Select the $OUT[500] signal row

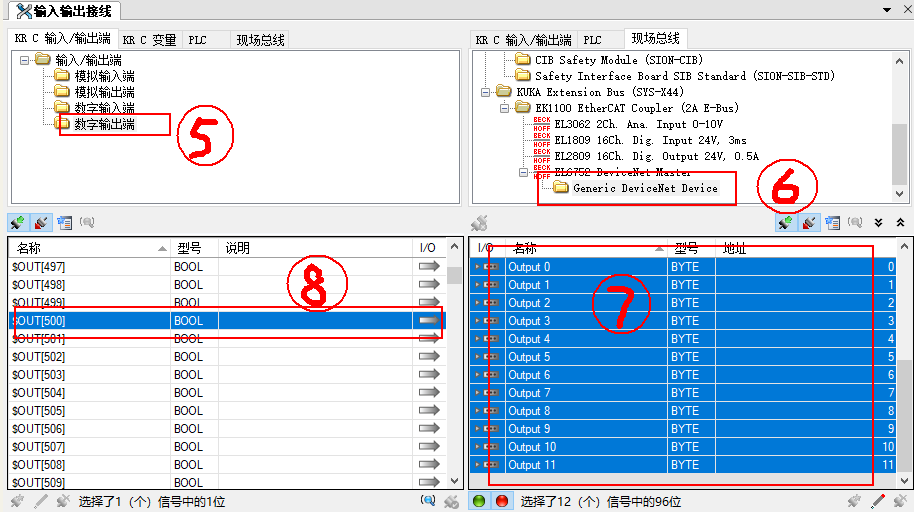(x=227, y=320)
